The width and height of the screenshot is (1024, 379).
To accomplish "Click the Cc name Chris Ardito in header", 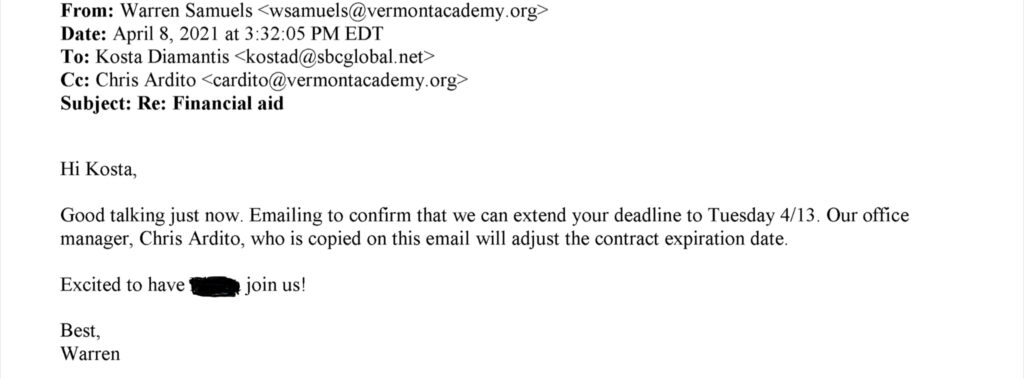I will 147,80.
